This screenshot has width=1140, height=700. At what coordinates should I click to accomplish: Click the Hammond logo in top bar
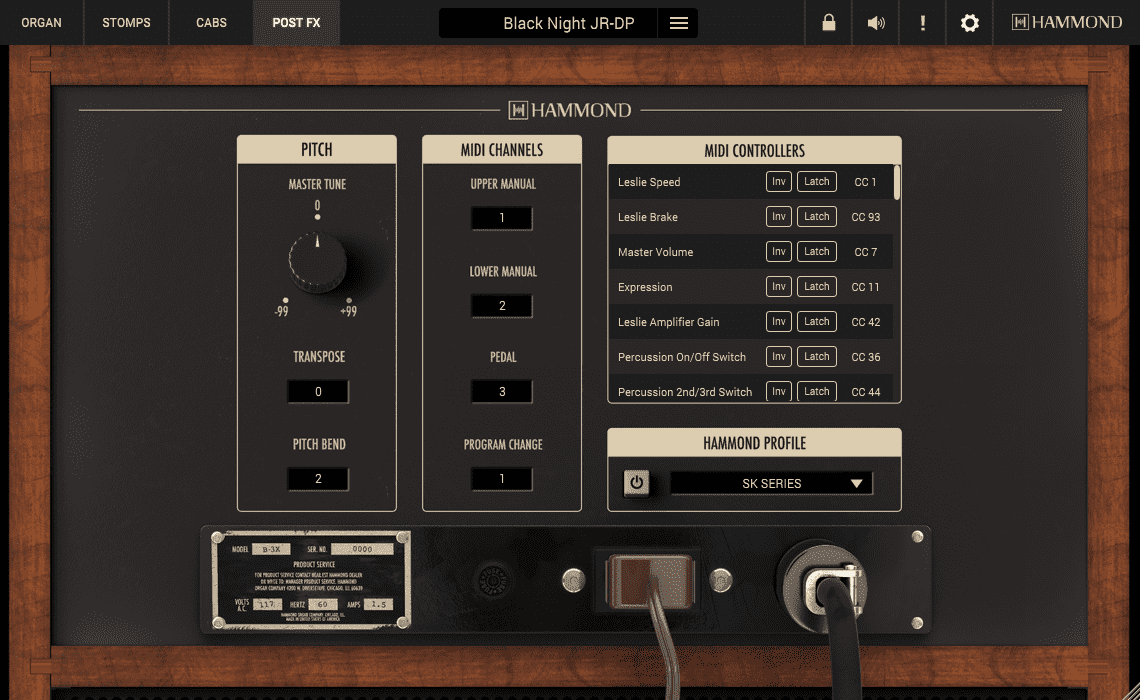[1067, 23]
